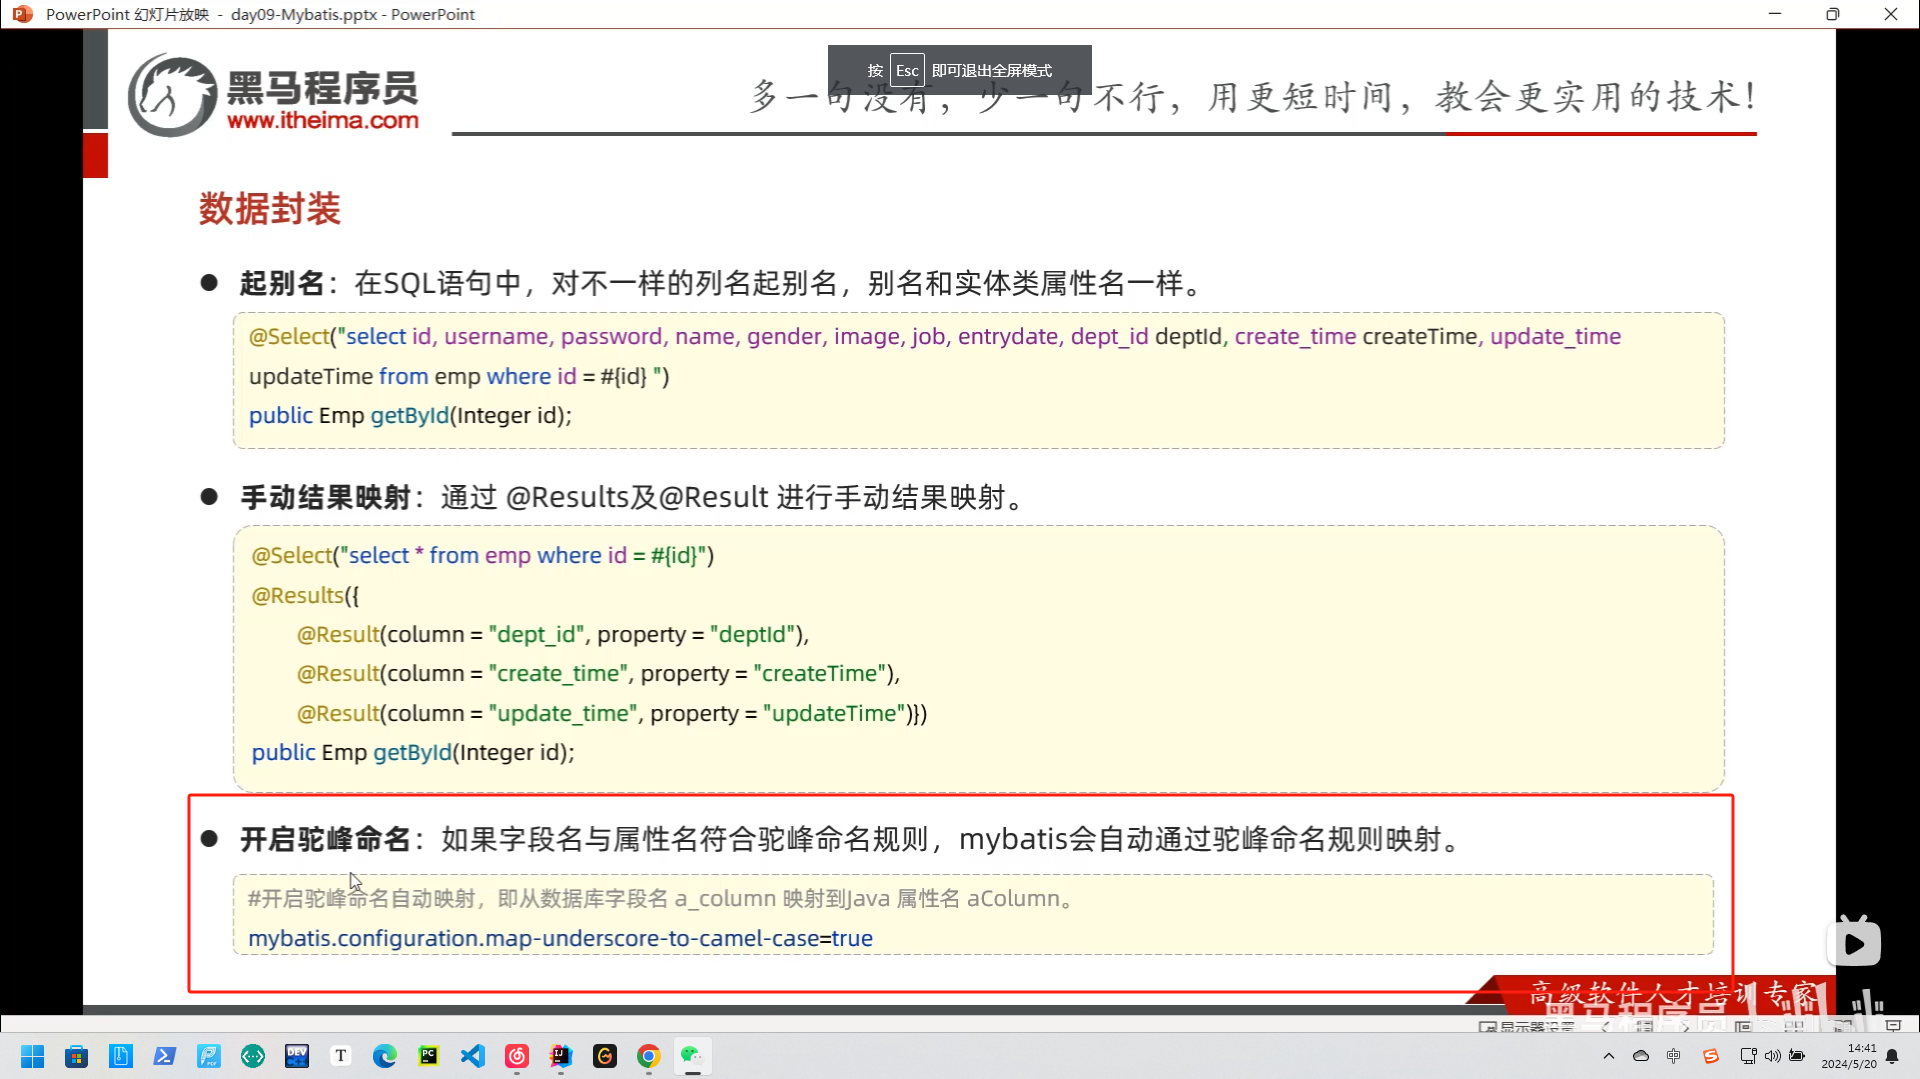
Task: Click the first 'public Emp getById(Integer id);' line
Action: (x=410, y=415)
